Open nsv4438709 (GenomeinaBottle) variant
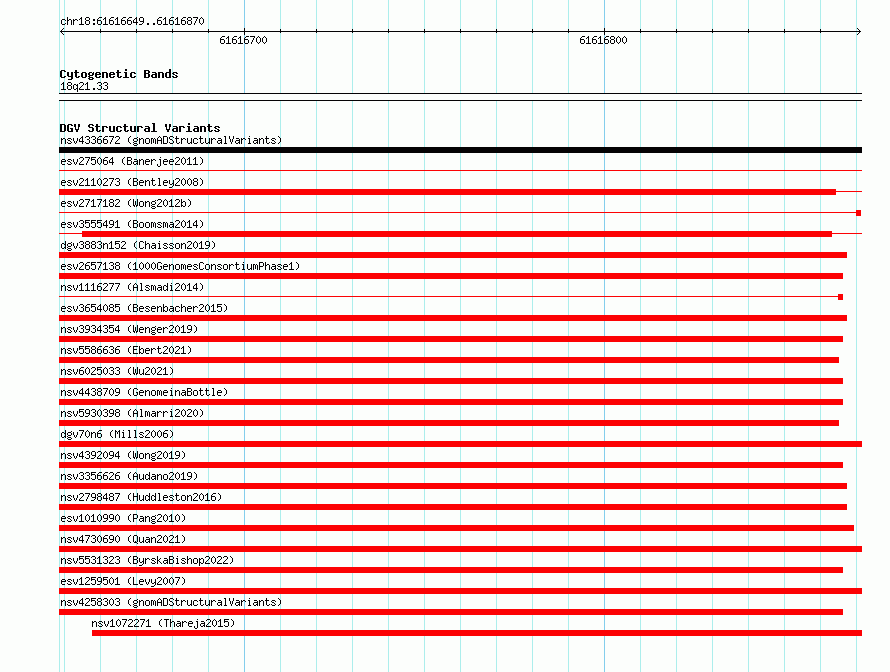The width and height of the screenshot is (890, 672). click(144, 392)
